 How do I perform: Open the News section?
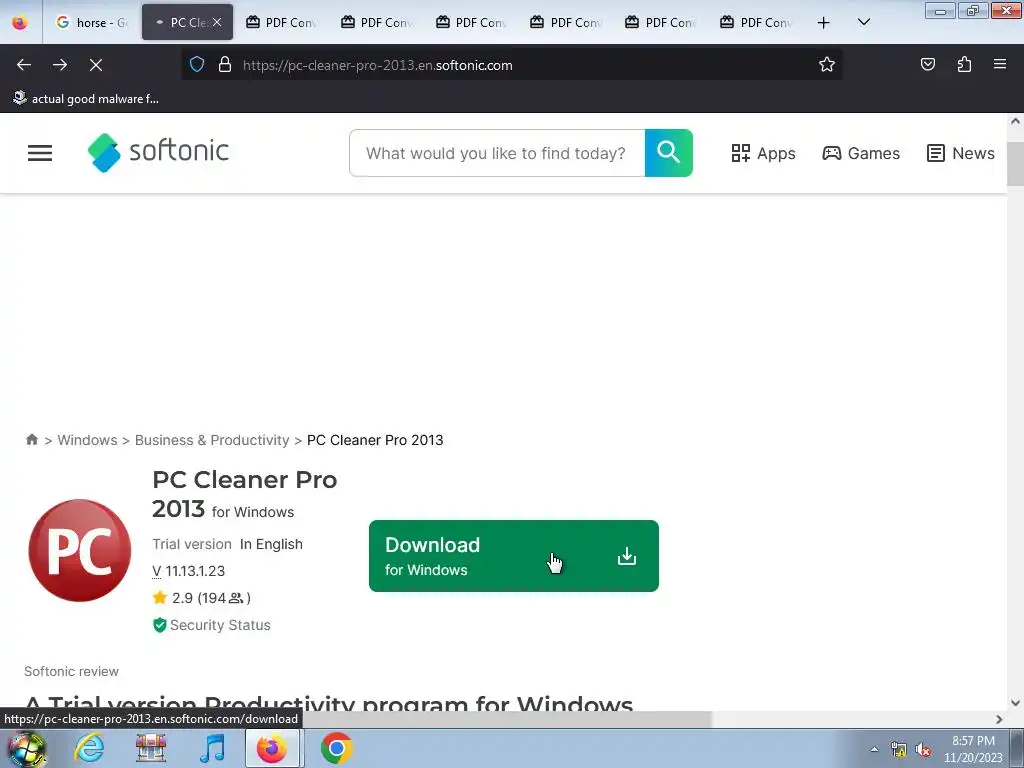coord(961,153)
